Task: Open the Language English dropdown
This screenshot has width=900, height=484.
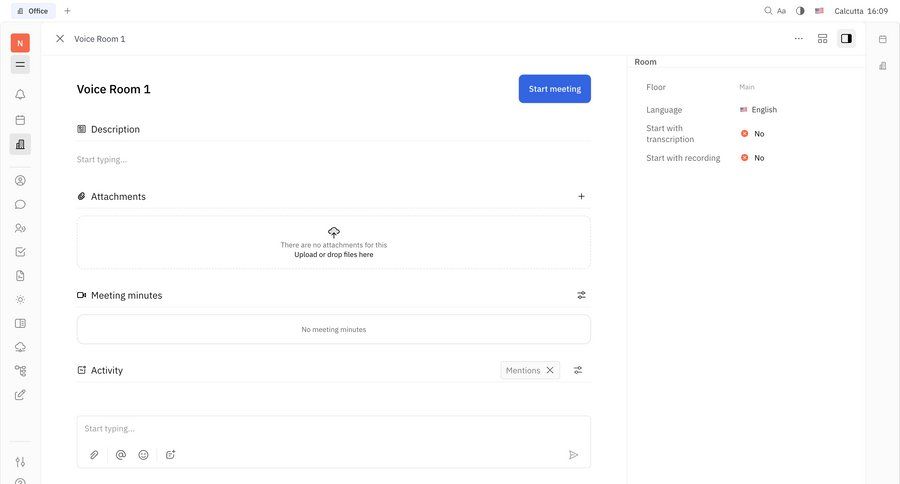Action: (758, 110)
